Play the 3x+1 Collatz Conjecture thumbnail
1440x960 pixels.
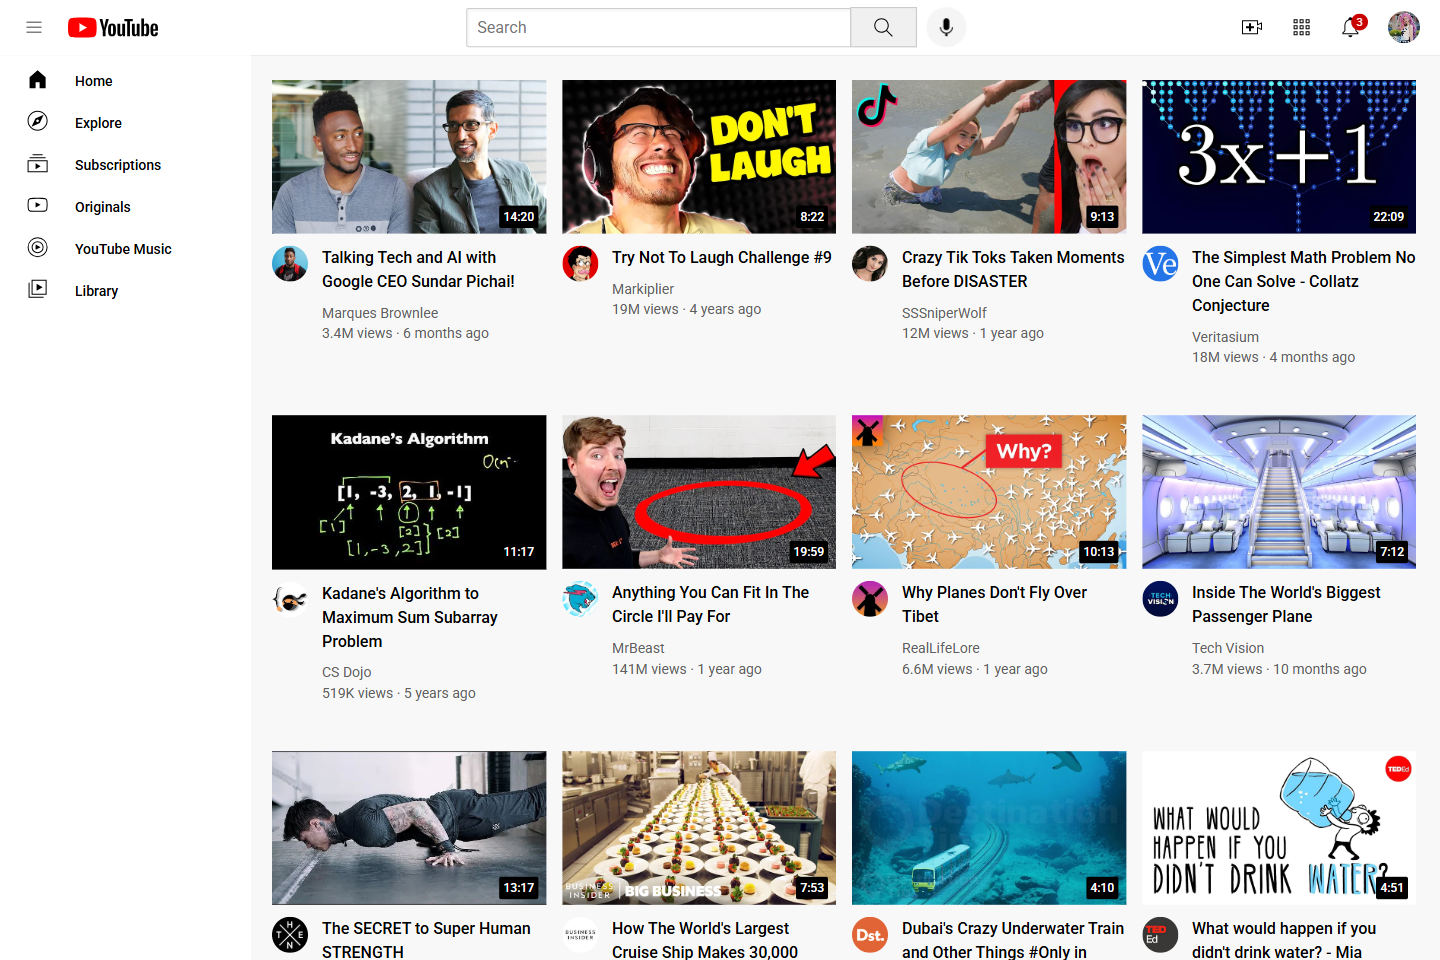point(1278,157)
